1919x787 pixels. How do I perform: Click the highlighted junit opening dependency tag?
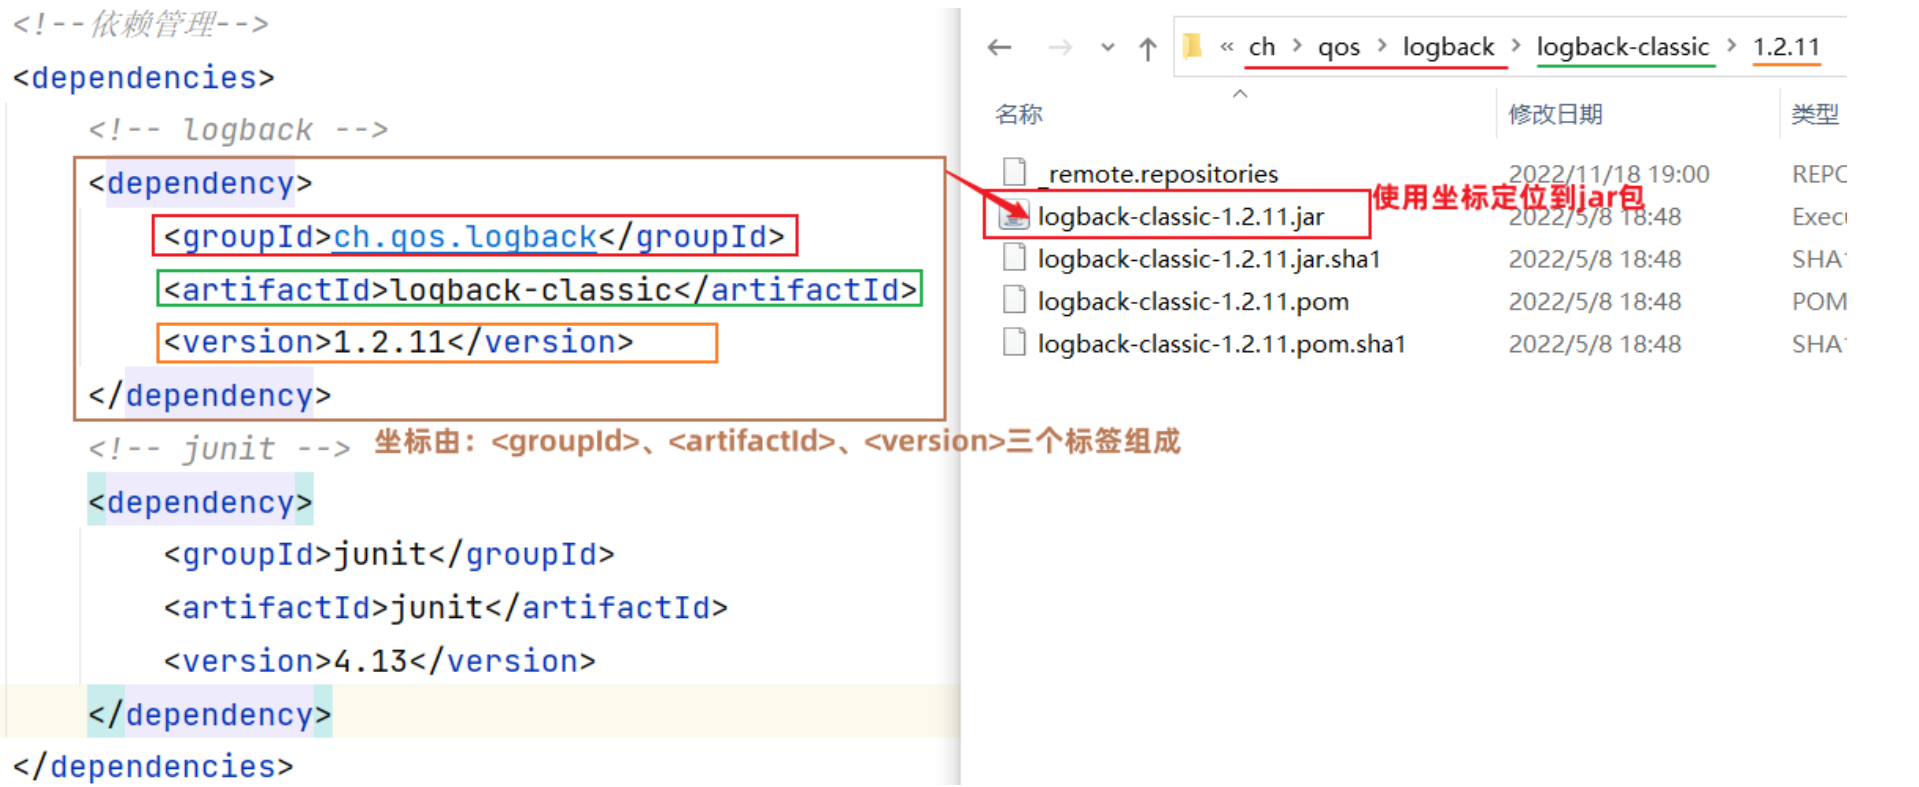point(200,502)
